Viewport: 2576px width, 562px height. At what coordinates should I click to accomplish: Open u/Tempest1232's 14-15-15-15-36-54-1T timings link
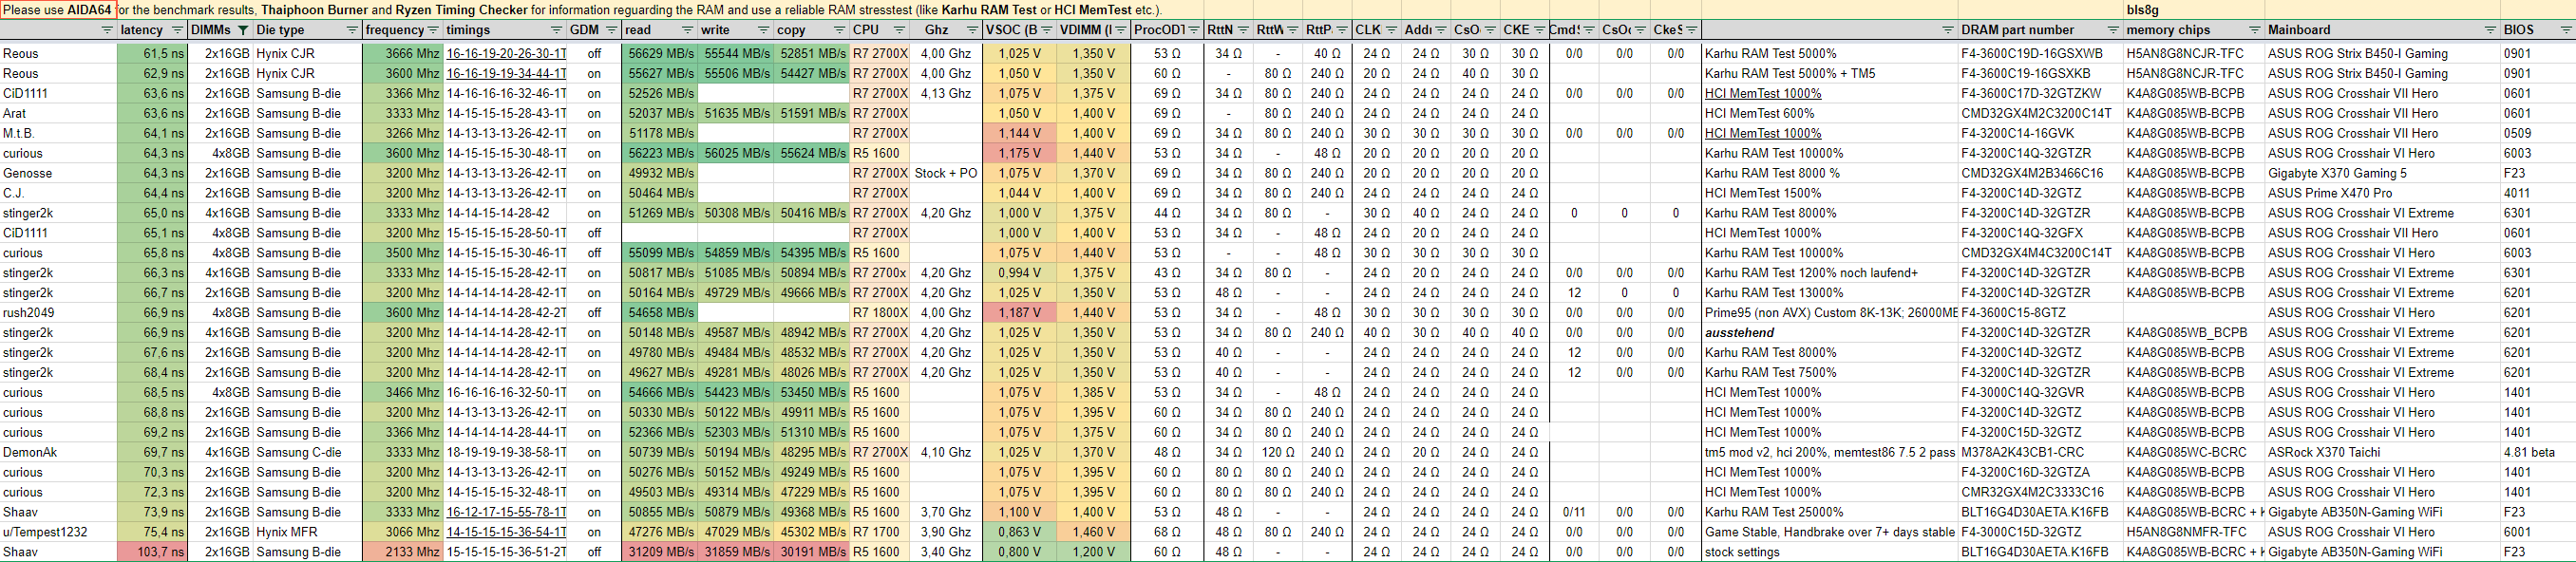[506, 532]
